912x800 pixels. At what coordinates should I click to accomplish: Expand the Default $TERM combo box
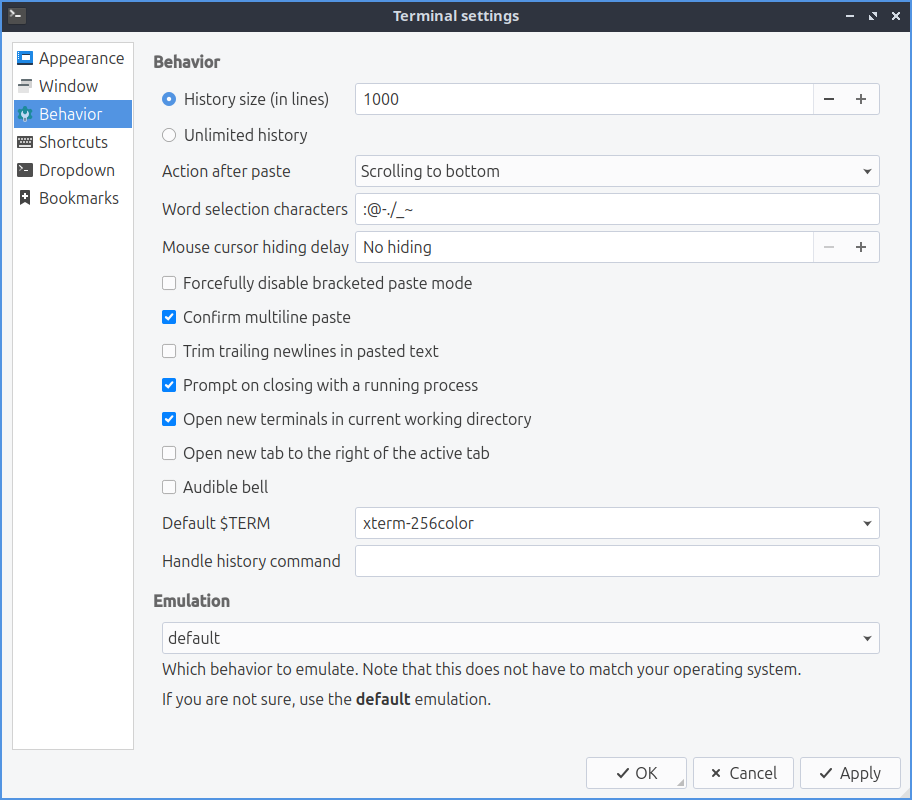(617, 523)
